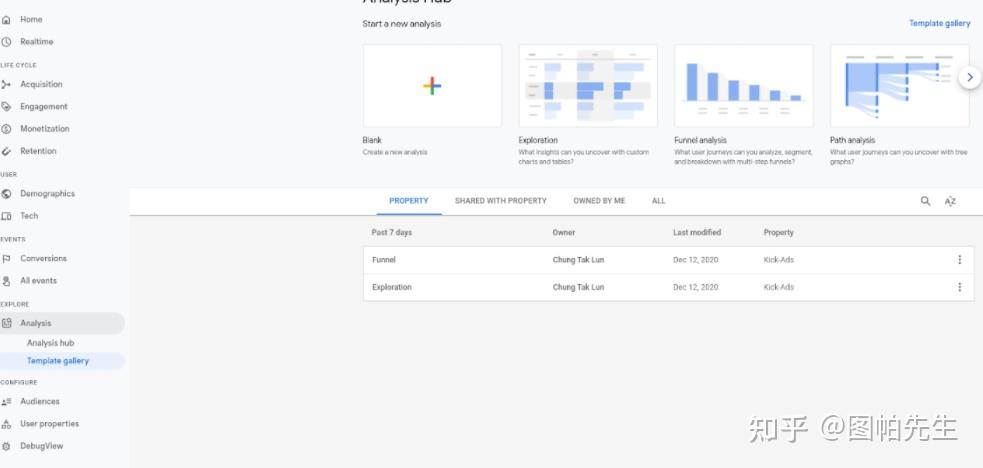The height and width of the screenshot is (468, 983).
Task: Click the Tech devices icon
Action: pos(6,216)
